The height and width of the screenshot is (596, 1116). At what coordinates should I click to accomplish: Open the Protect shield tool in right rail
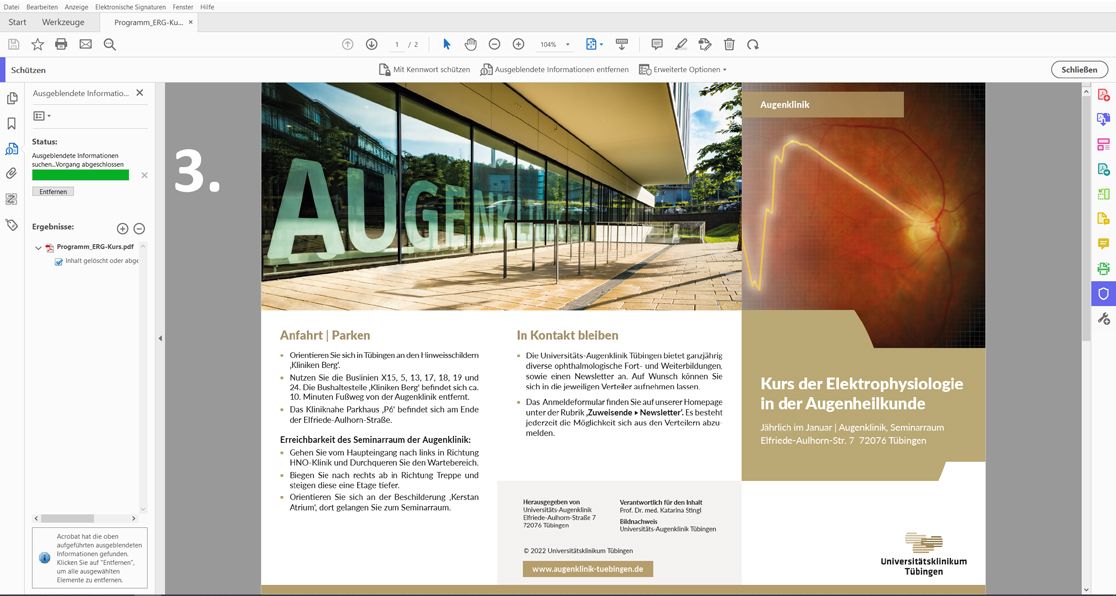click(x=1103, y=293)
